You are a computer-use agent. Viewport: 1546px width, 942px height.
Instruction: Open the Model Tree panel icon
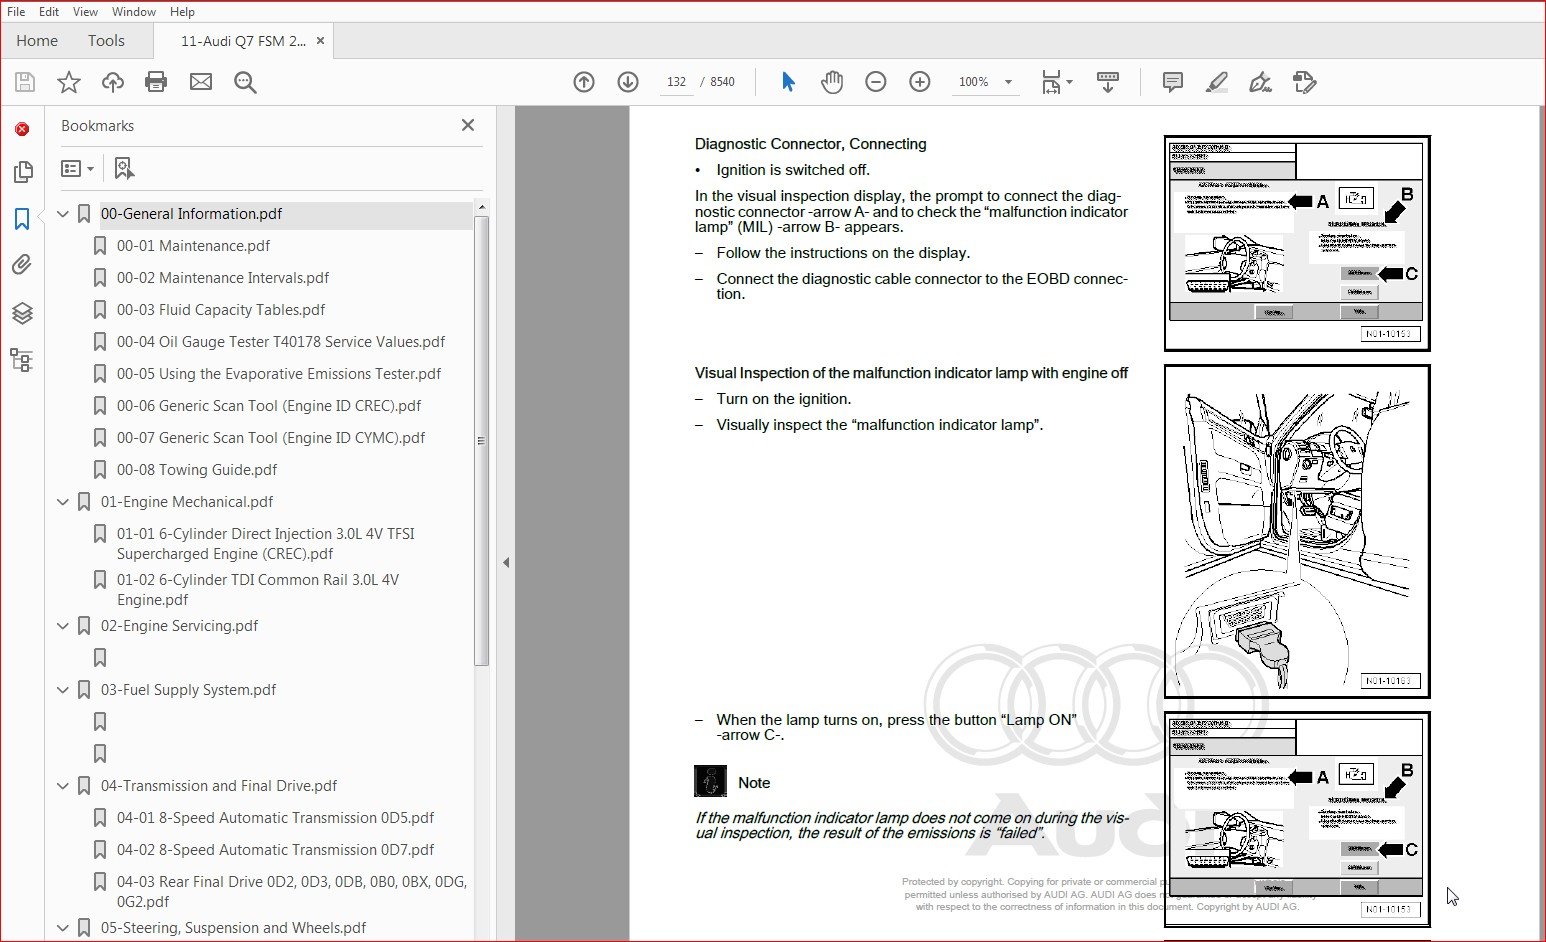[x=22, y=360]
